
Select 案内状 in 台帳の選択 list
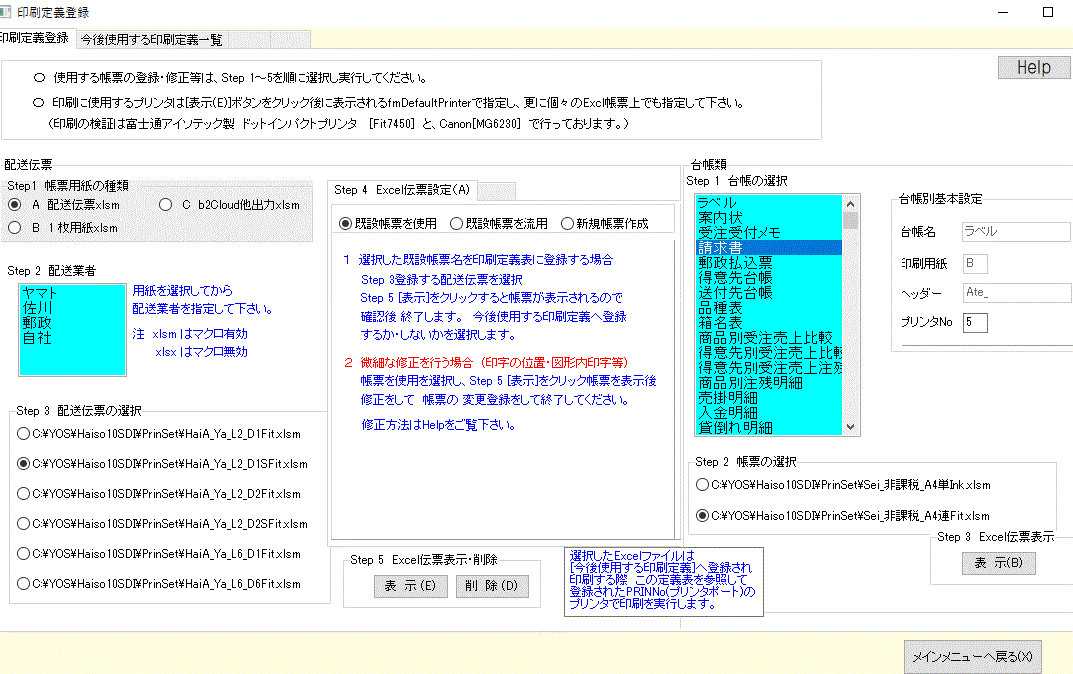768,218
